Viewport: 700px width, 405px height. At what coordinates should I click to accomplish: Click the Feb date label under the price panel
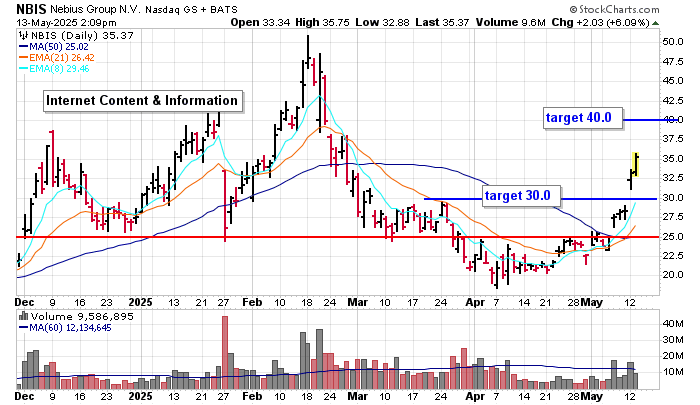(252, 302)
